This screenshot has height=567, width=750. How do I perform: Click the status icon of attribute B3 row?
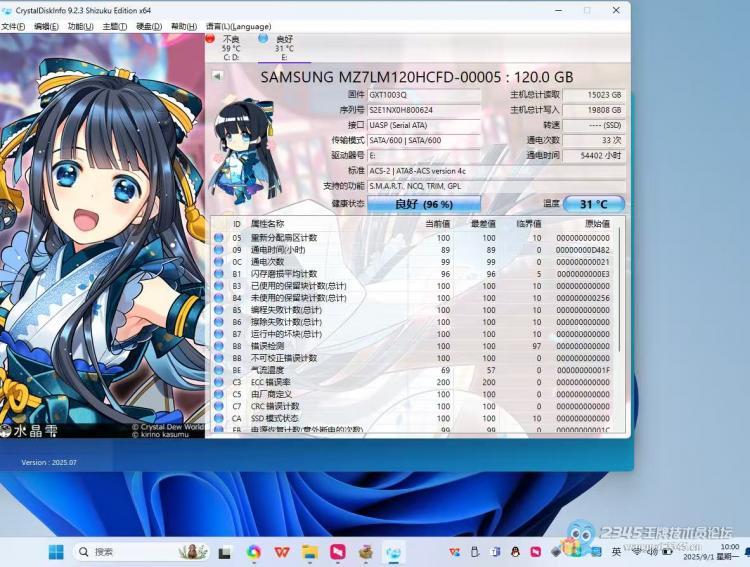coord(219,286)
